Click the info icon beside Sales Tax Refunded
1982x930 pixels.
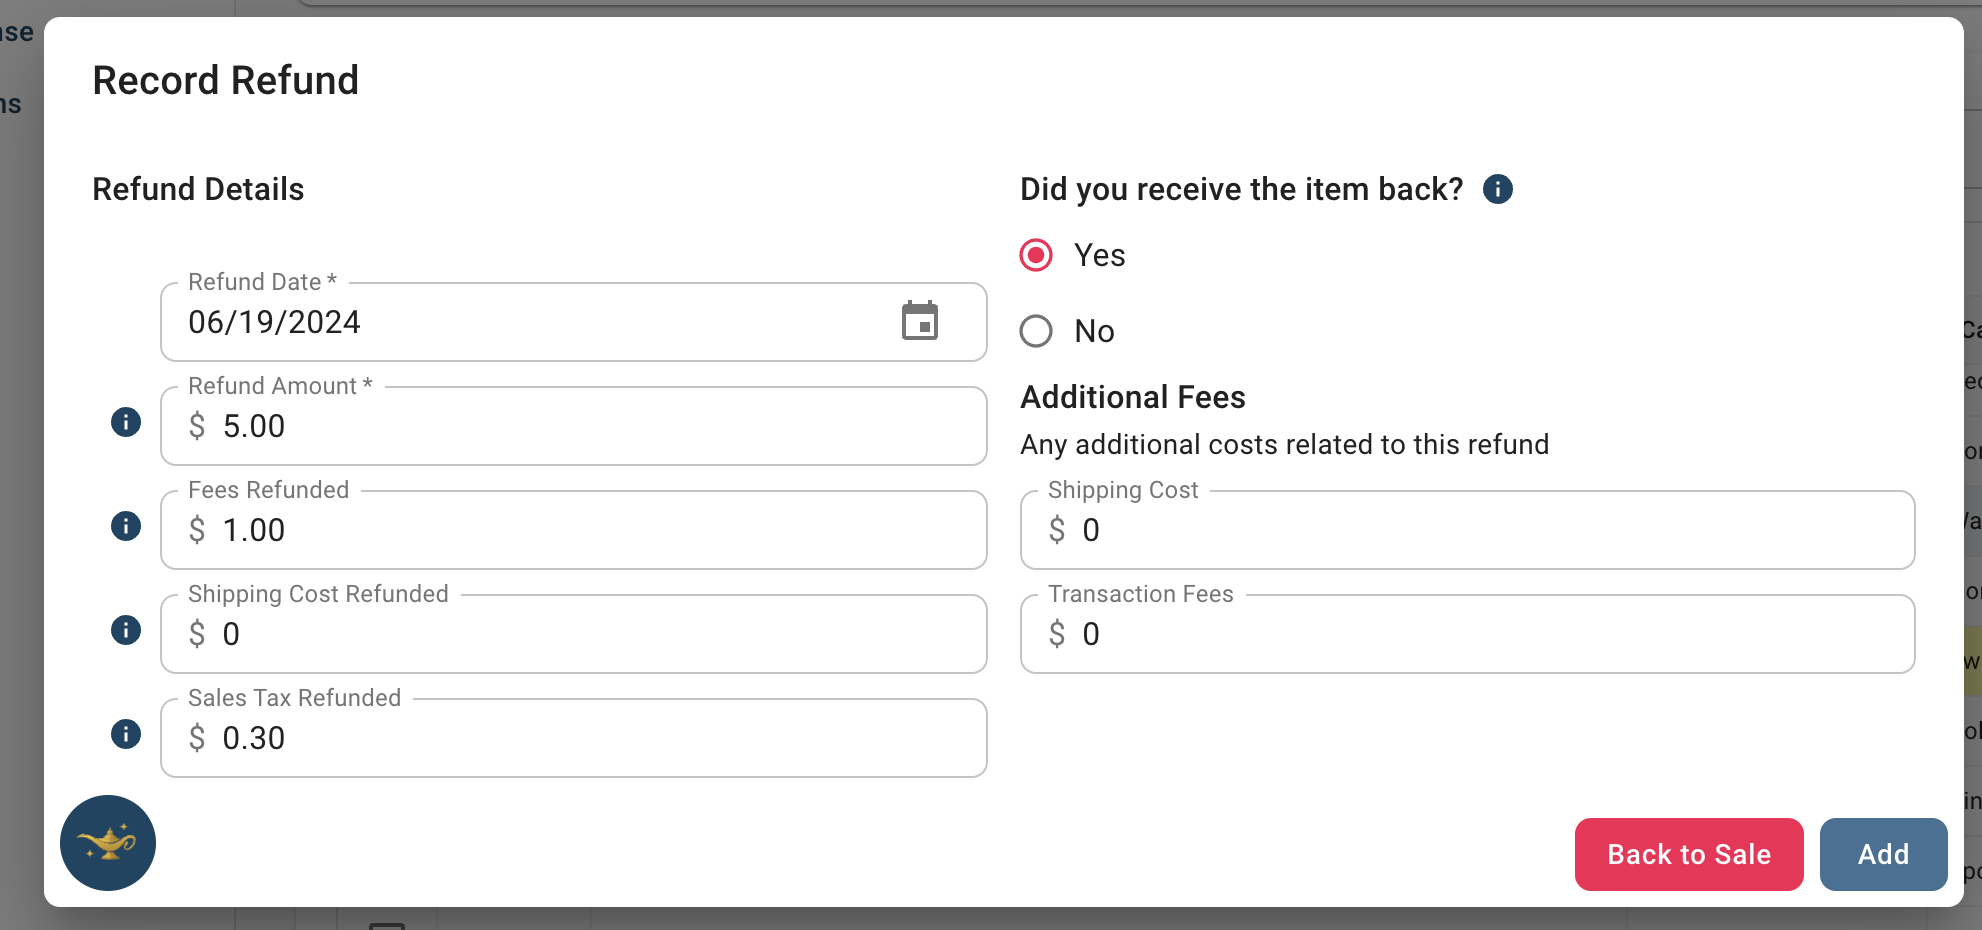pyautogui.click(x=126, y=734)
